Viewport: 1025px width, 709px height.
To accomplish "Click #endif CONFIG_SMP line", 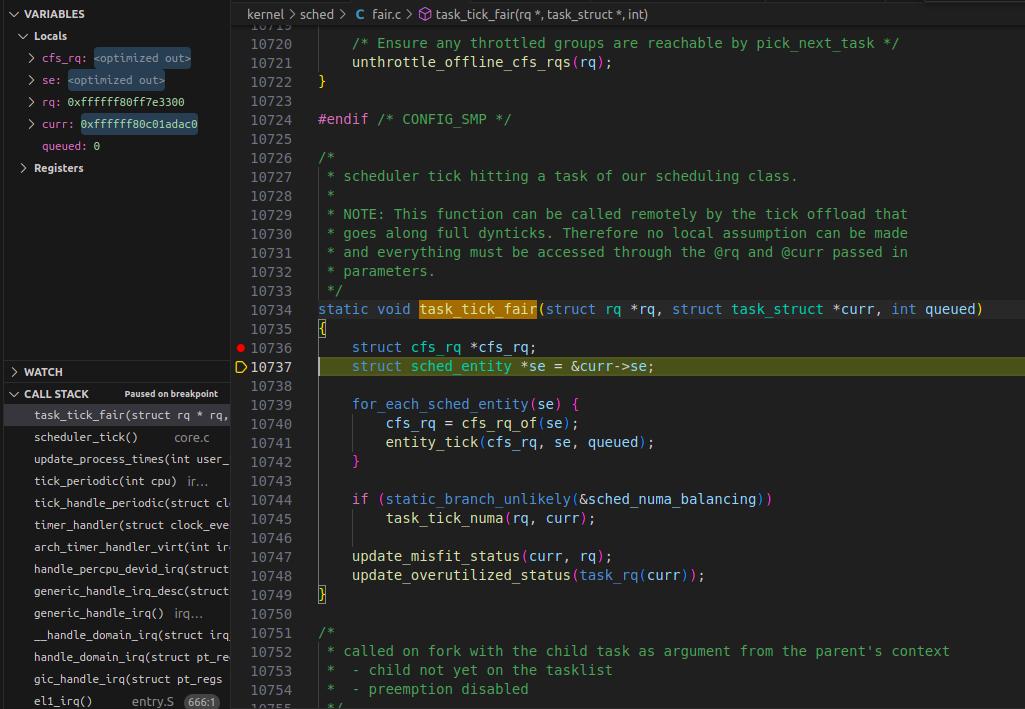I will [414, 120].
